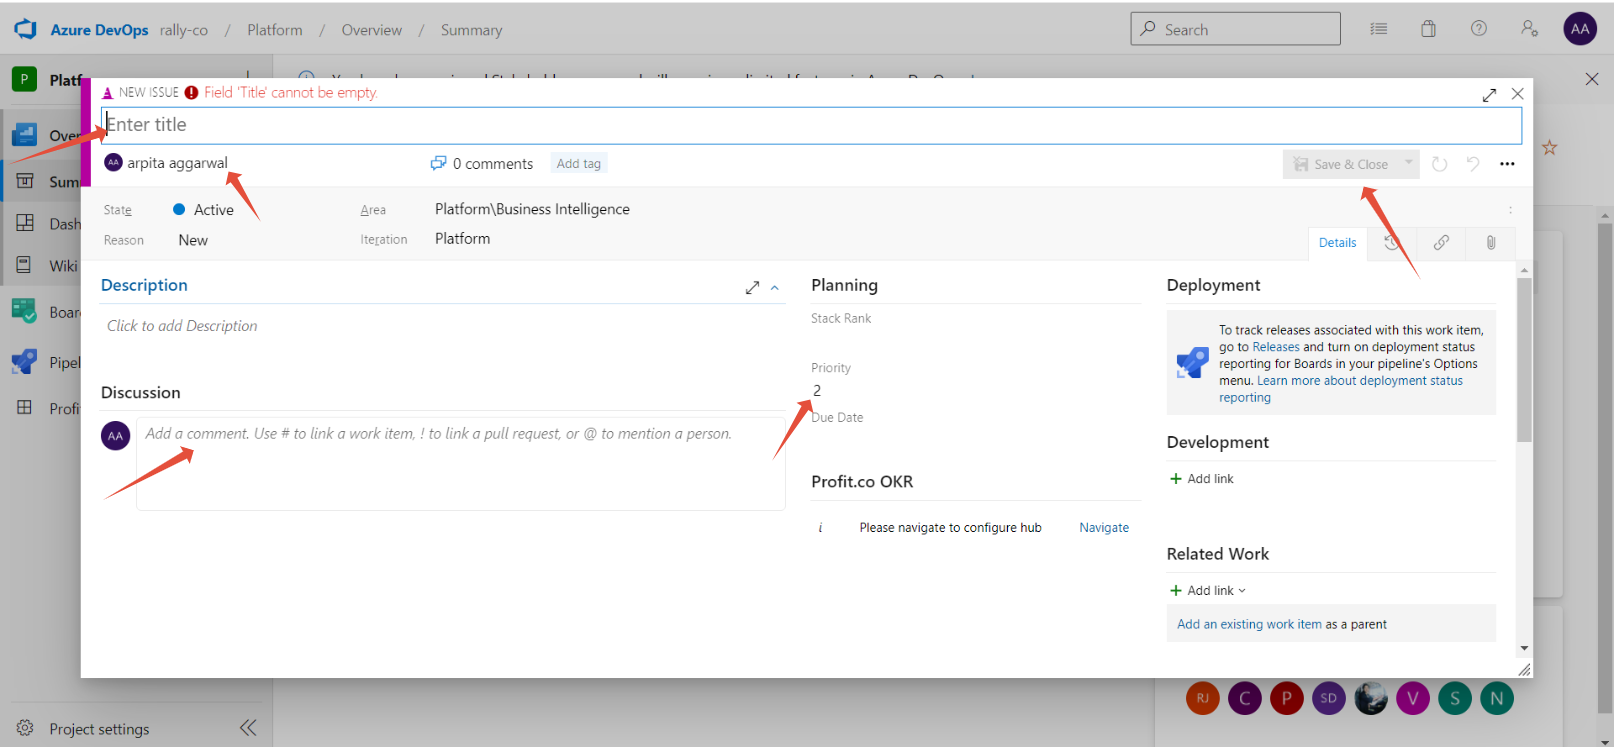Click the Platform breadcrumb
The image size is (1614, 747).
[275, 30]
